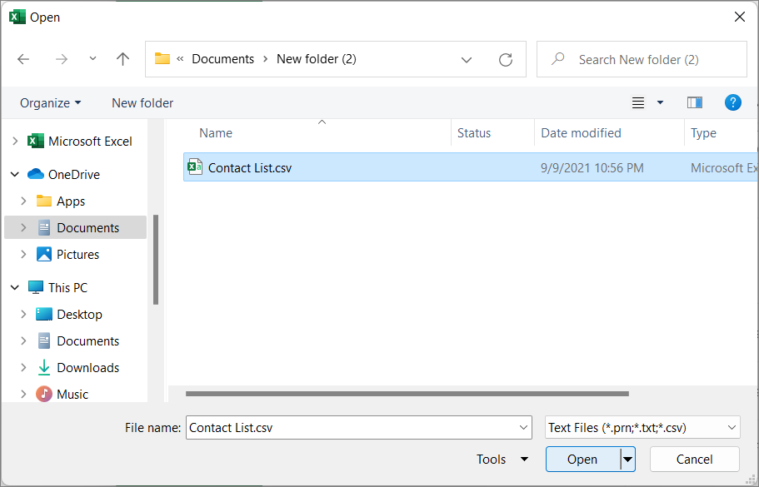Go forward with the right arrow button
The width and height of the screenshot is (759, 487).
(x=61, y=59)
